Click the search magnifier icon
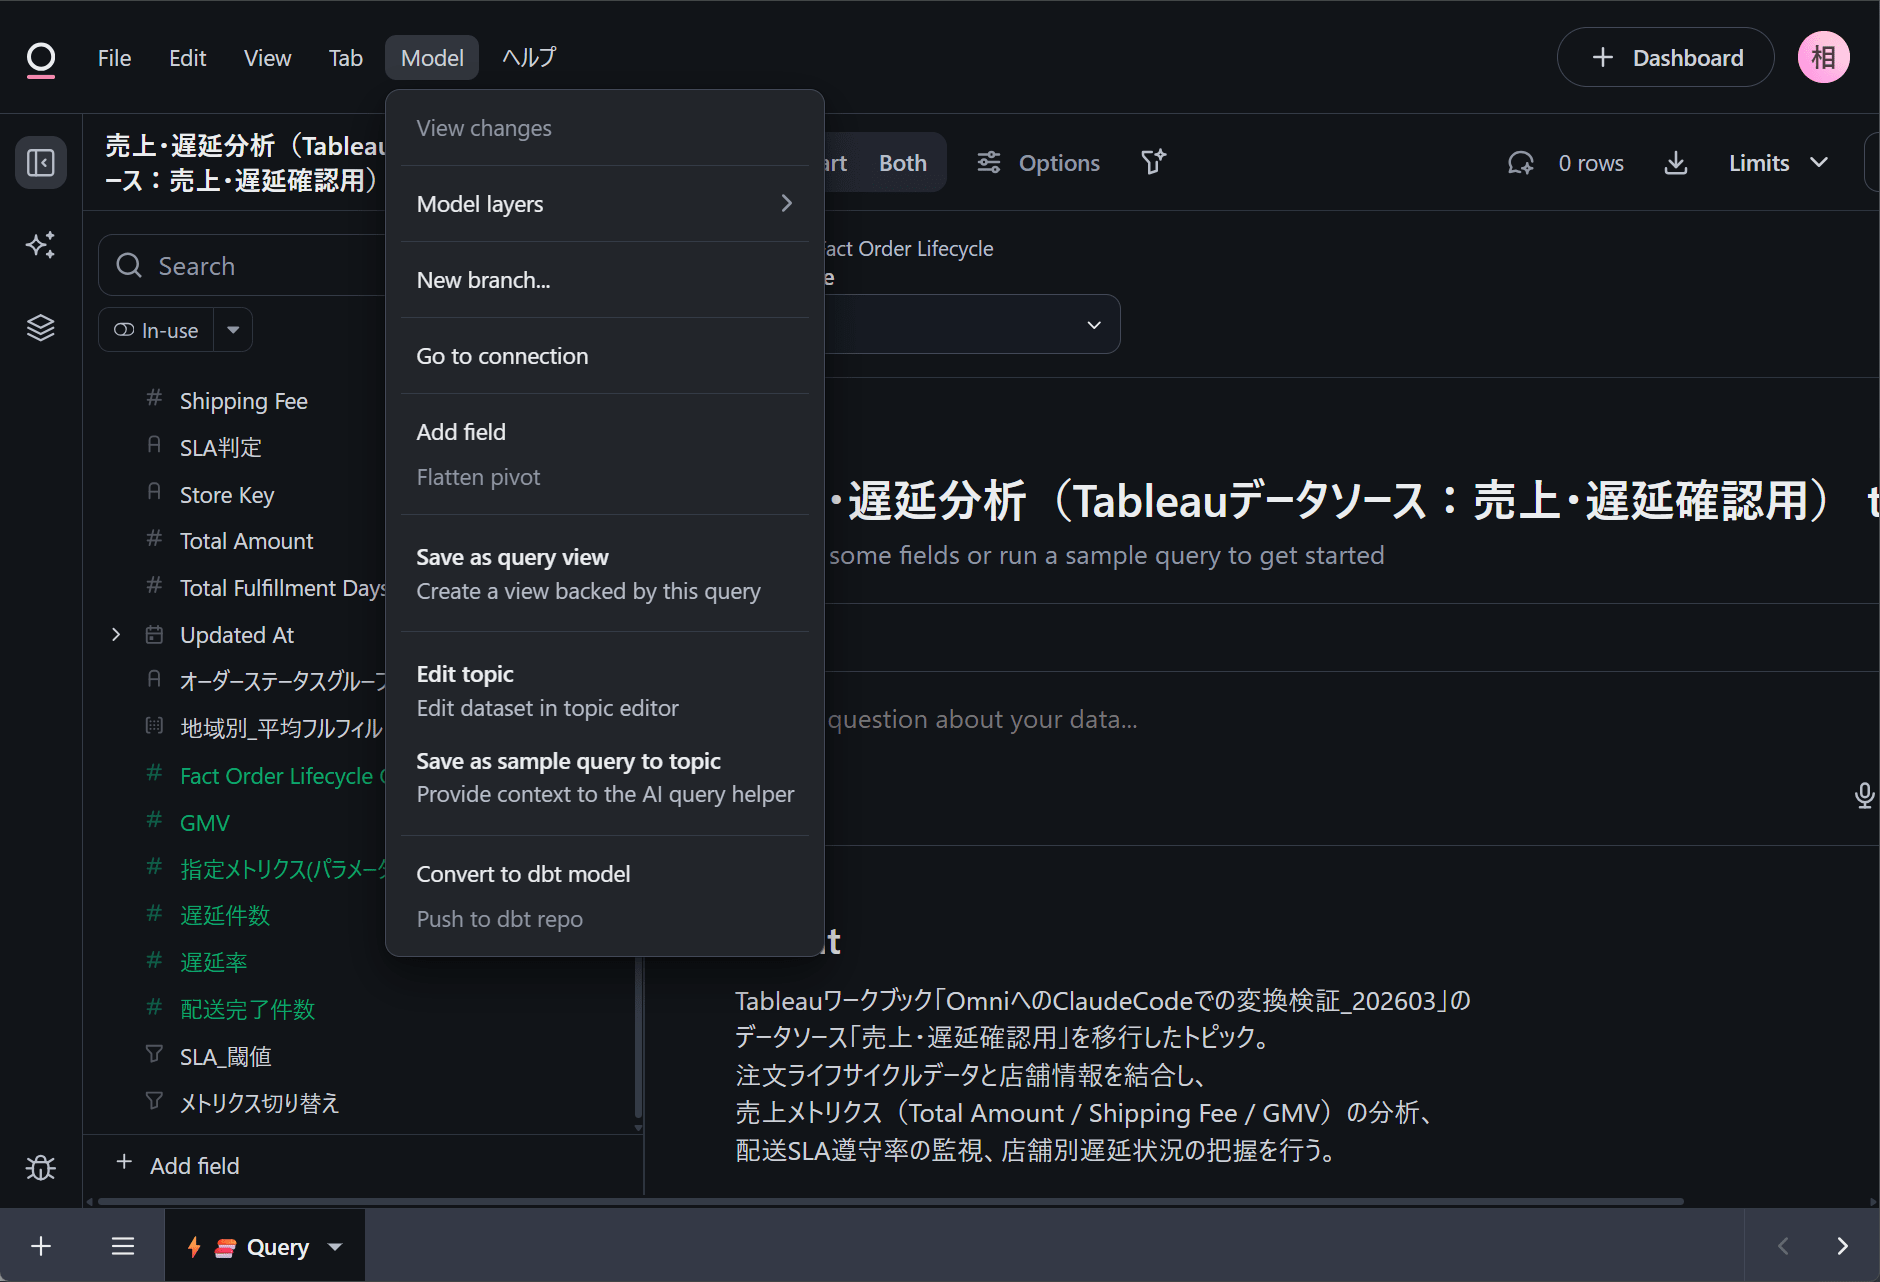 129,265
